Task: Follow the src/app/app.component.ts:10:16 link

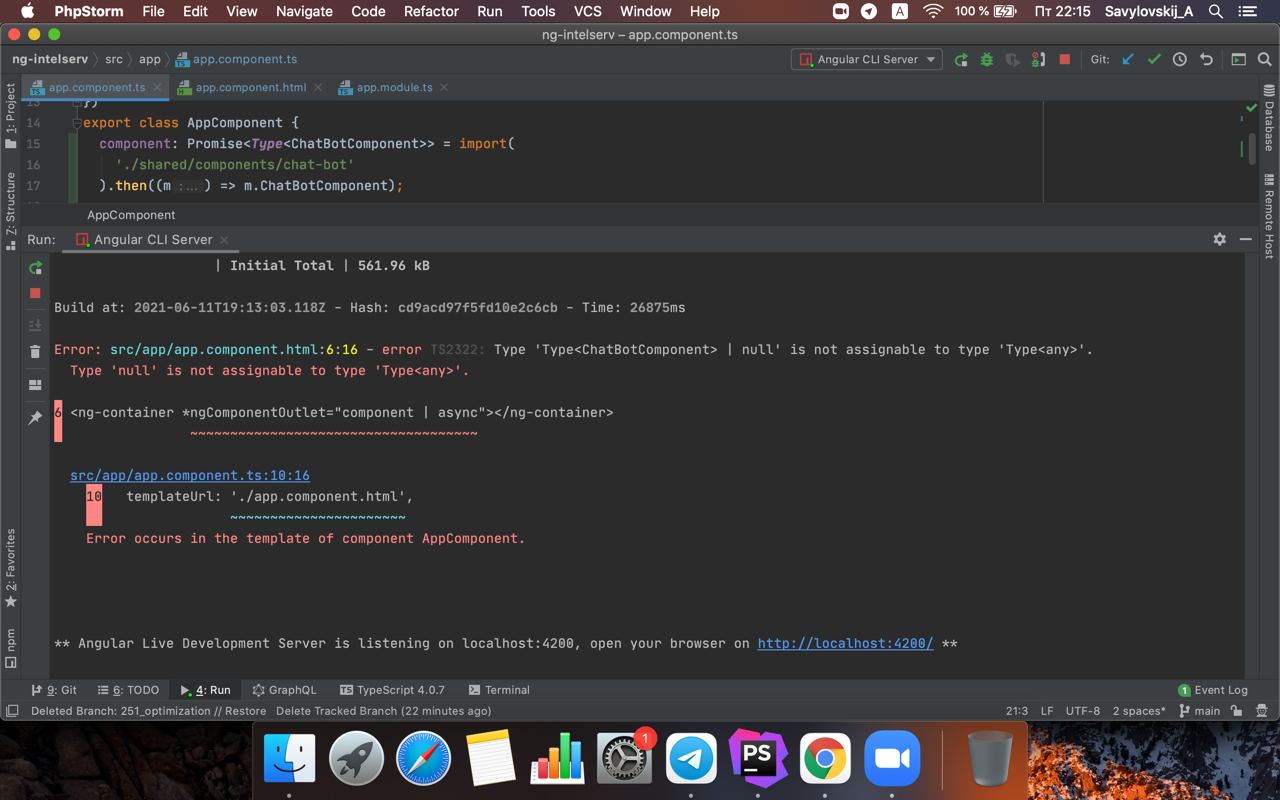Action: click(189, 475)
